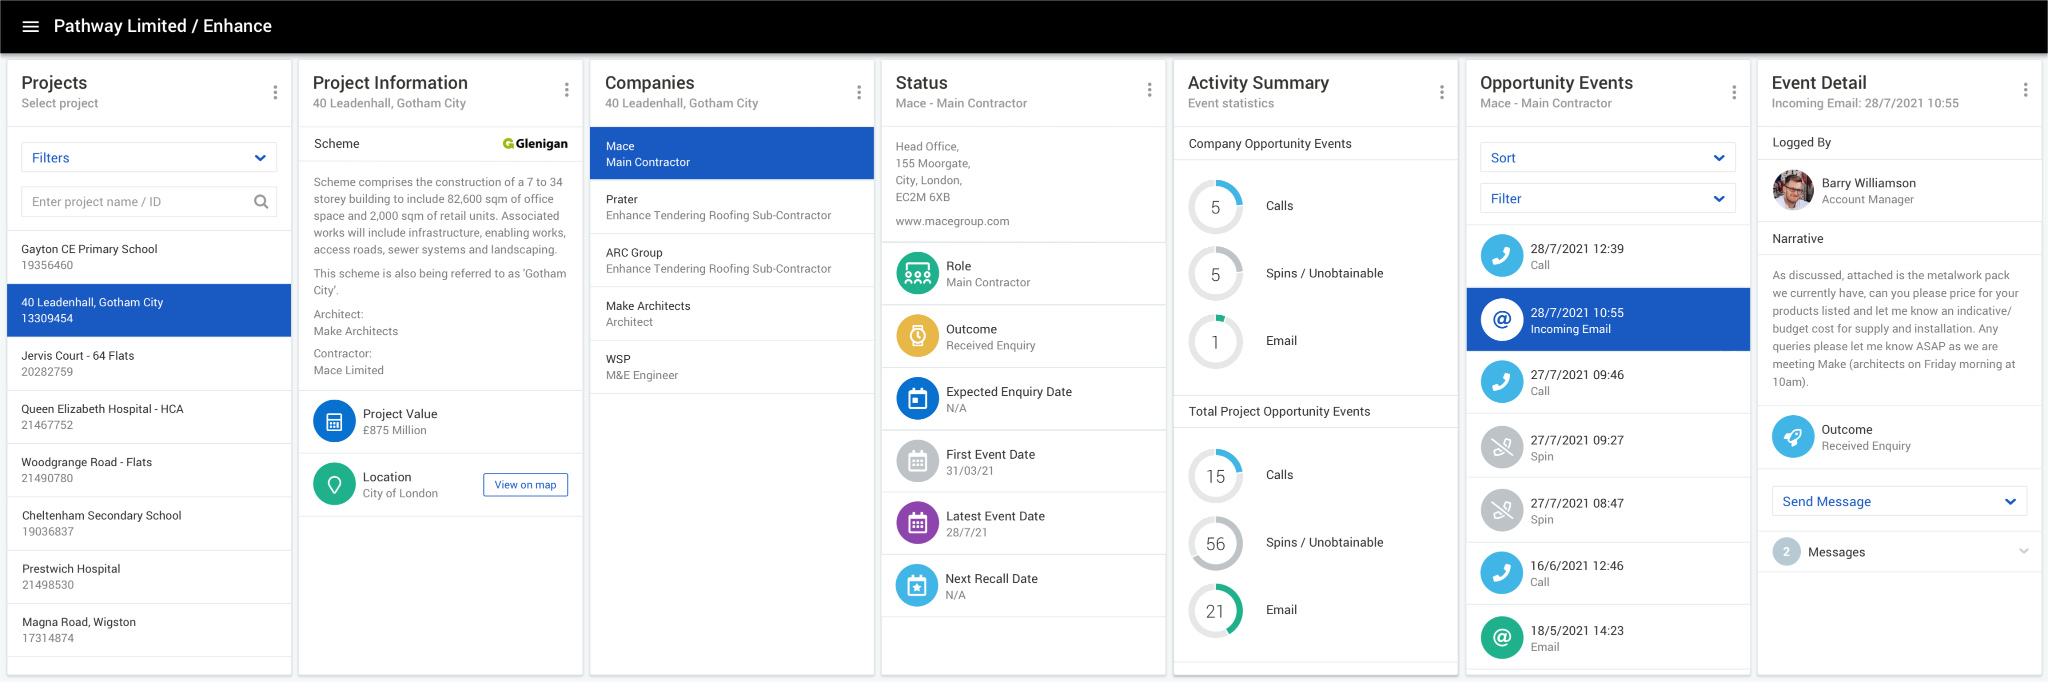2048x682 pixels.
Task: Select Jervis Court - 64 Flats project
Action: coord(149,363)
